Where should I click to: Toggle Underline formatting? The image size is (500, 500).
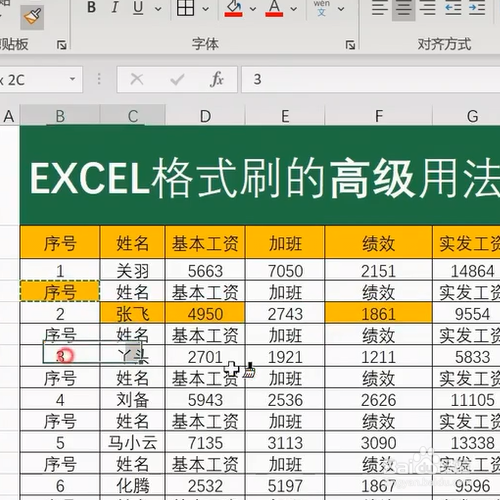[138, 8]
